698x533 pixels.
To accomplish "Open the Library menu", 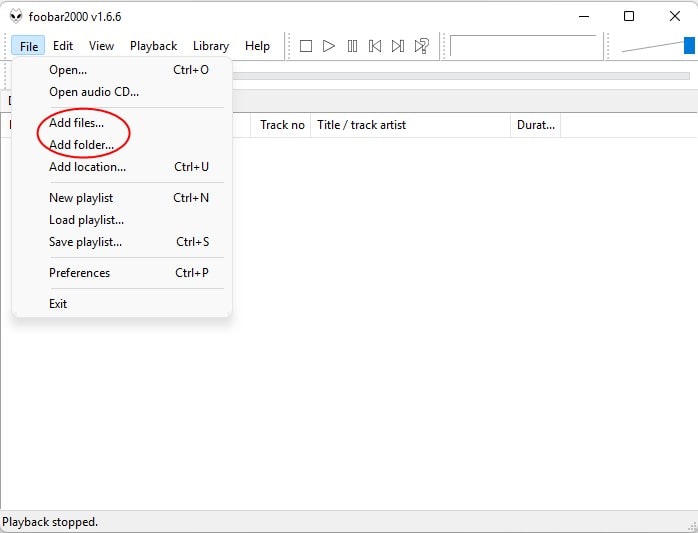I will (210, 46).
